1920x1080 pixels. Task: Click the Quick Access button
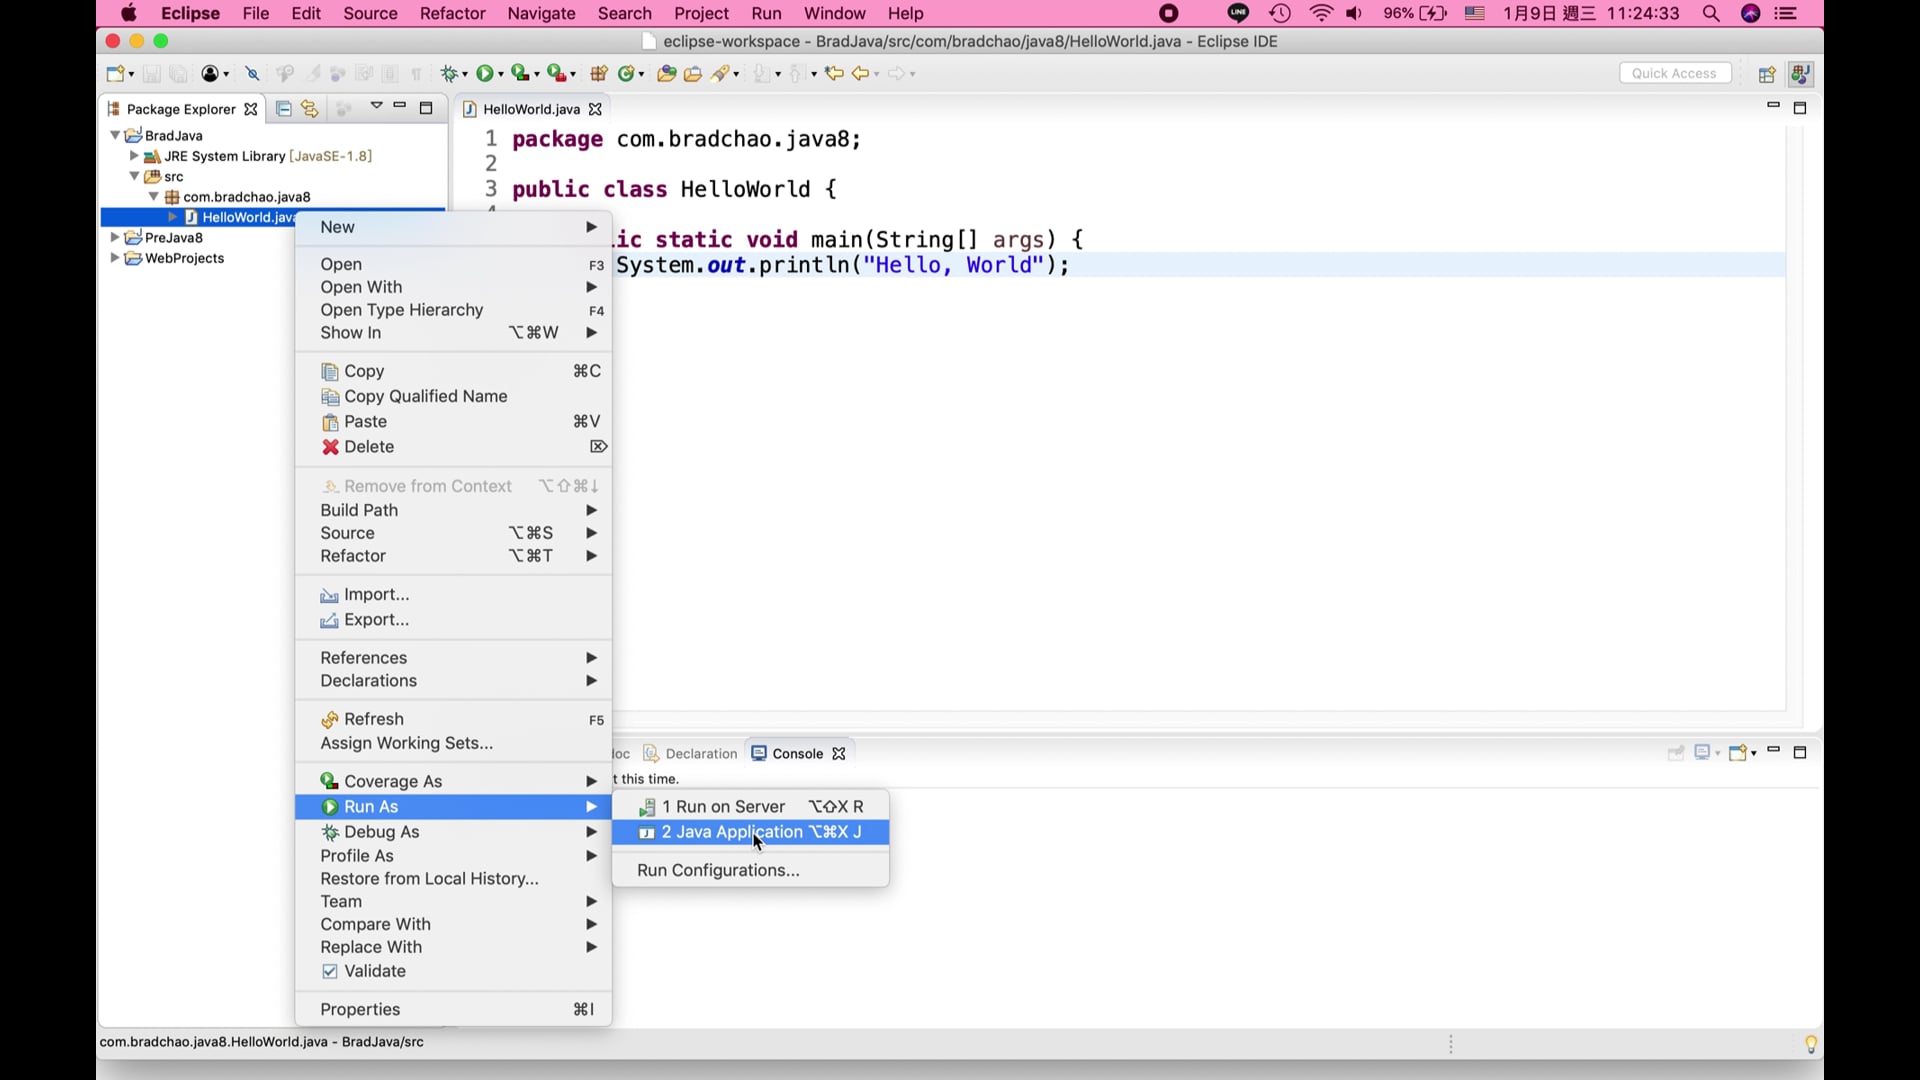(1674, 72)
